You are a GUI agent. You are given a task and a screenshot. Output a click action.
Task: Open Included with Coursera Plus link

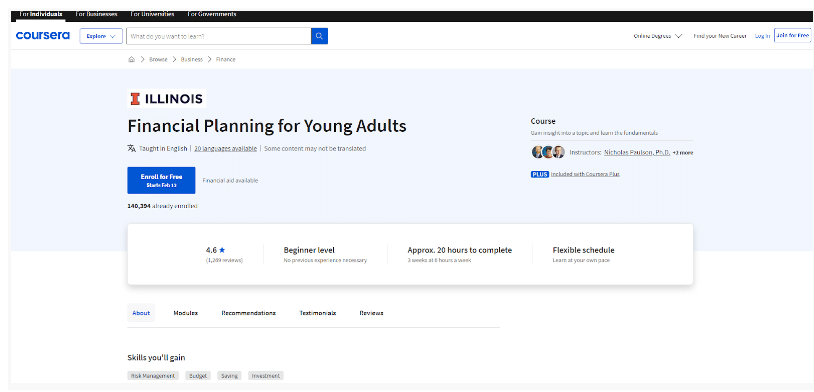pos(585,174)
